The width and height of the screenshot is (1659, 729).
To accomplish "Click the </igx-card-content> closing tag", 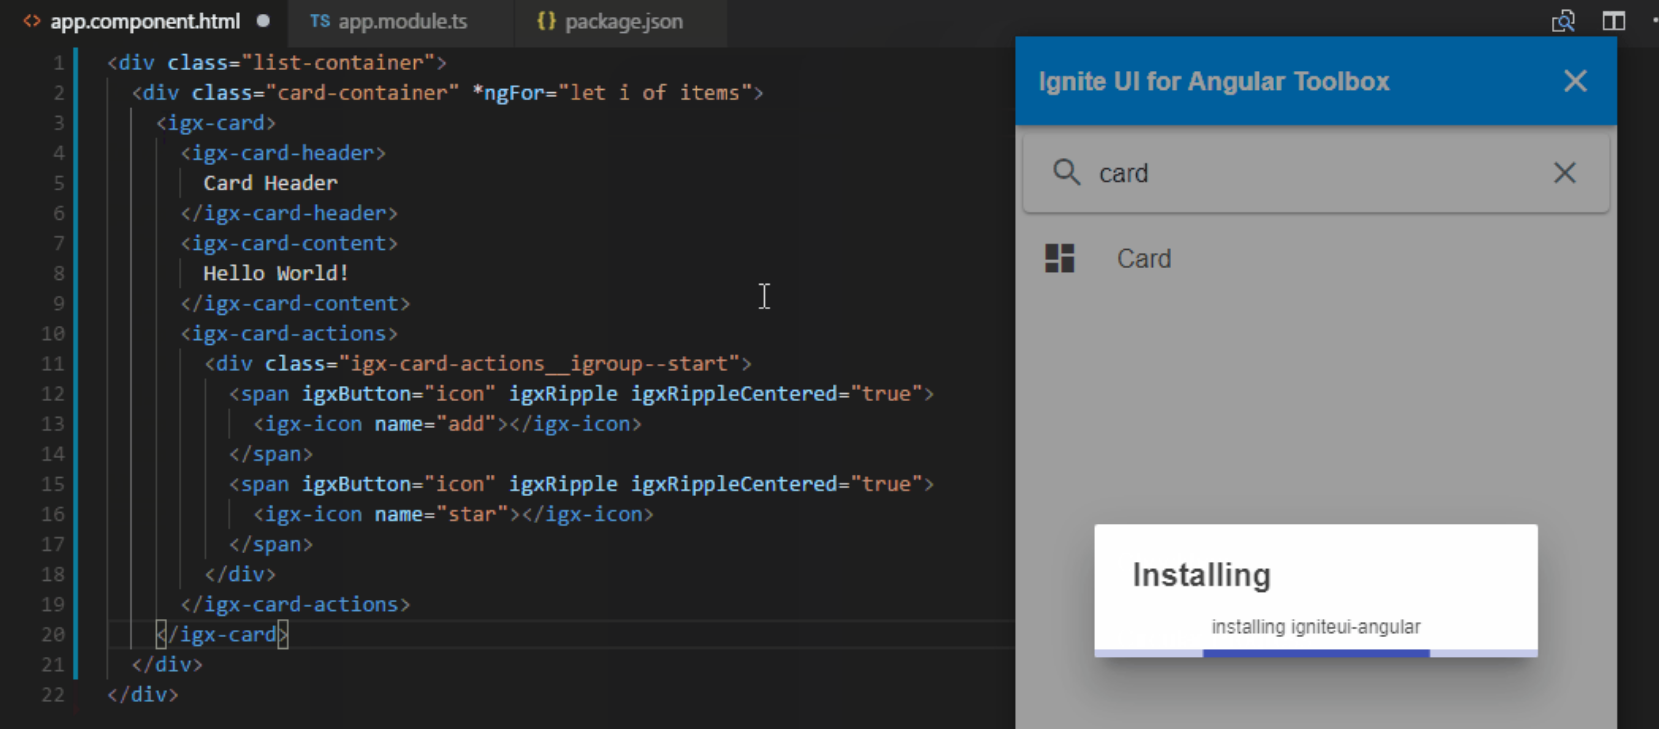I will click(x=295, y=303).
